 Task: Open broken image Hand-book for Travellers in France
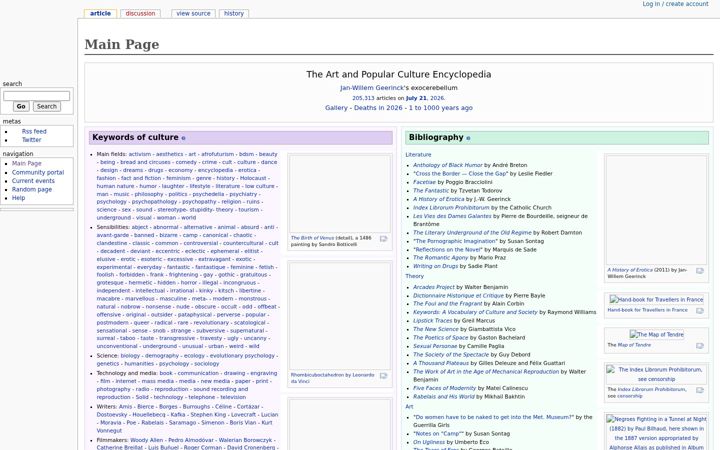656,299
